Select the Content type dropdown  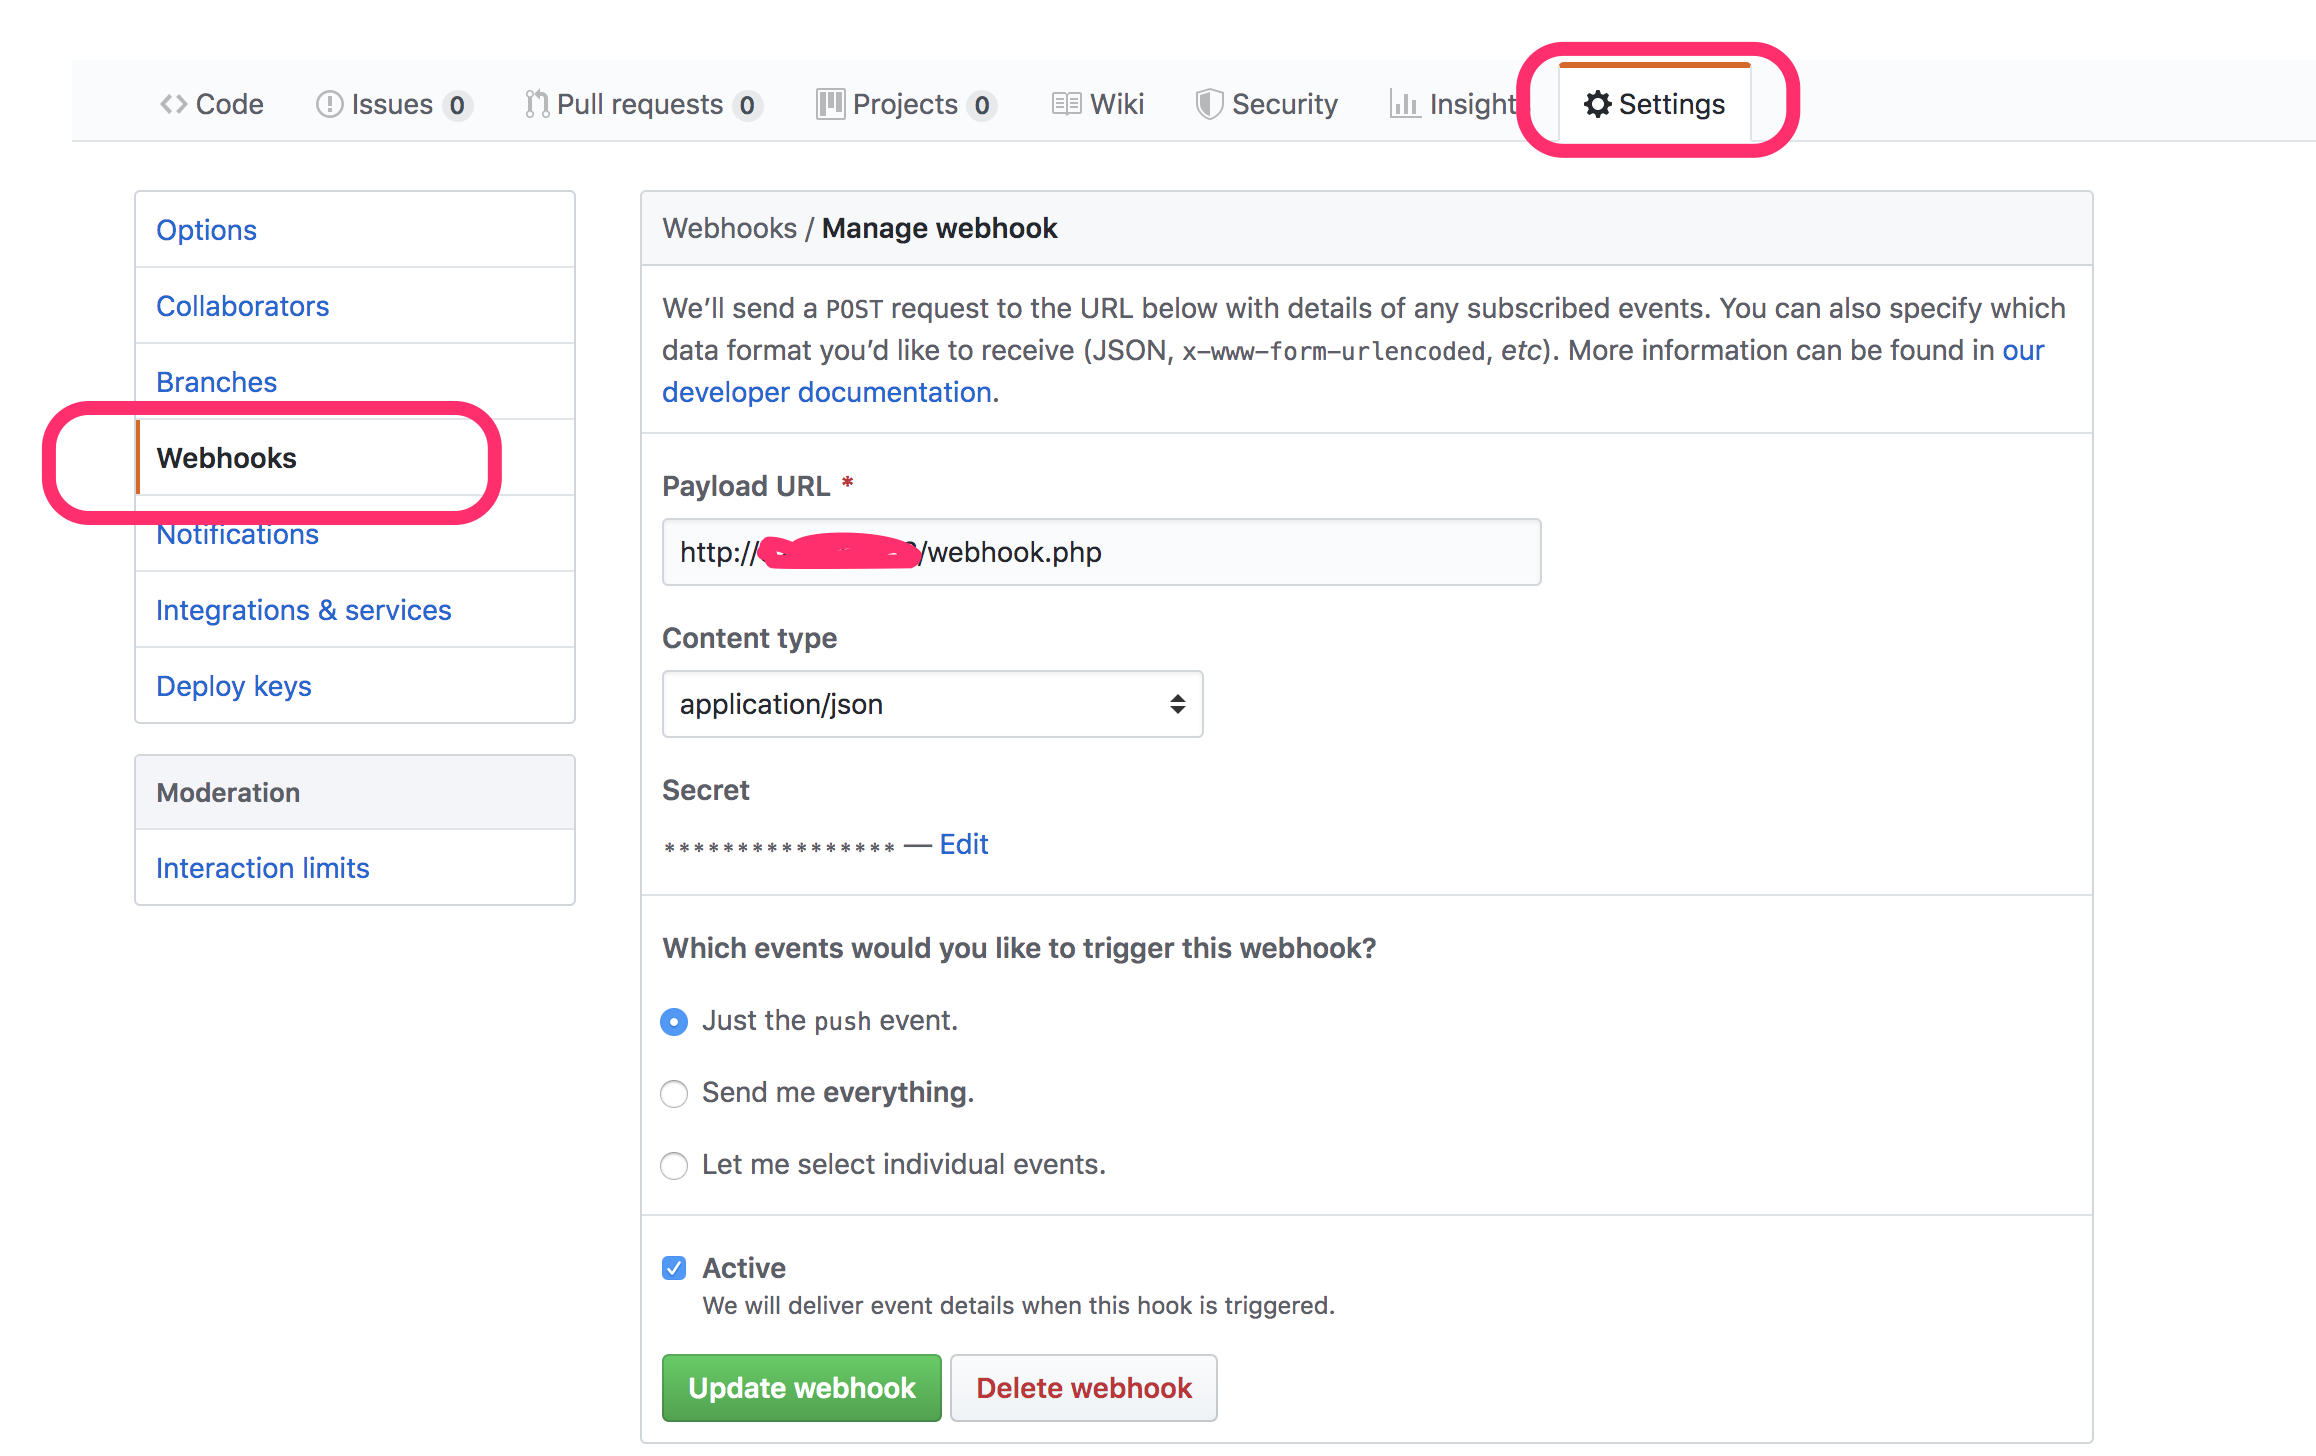(x=931, y=701)
